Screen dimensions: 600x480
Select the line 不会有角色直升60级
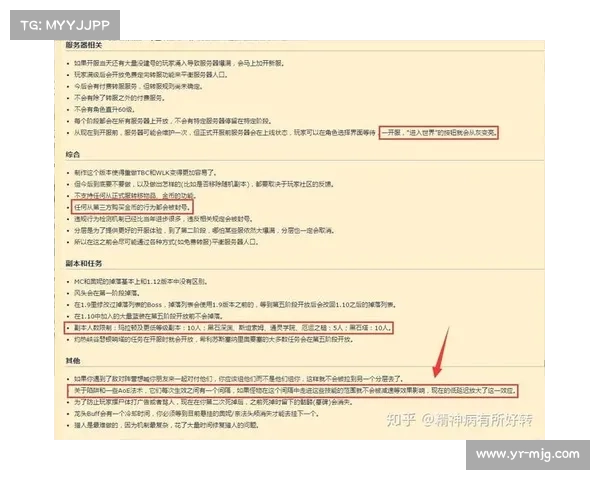(x=104, y=109)
